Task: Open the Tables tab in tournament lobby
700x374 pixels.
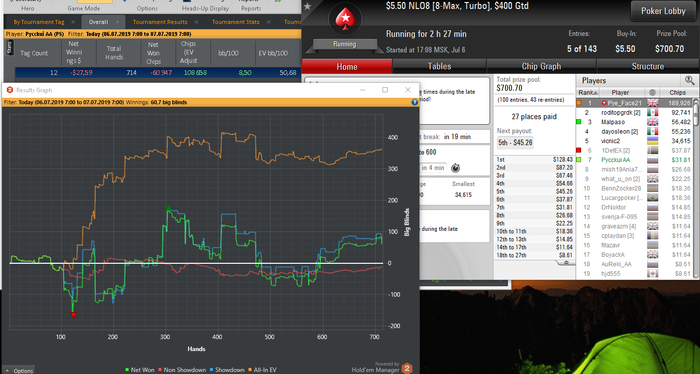Action: point(439,66)
